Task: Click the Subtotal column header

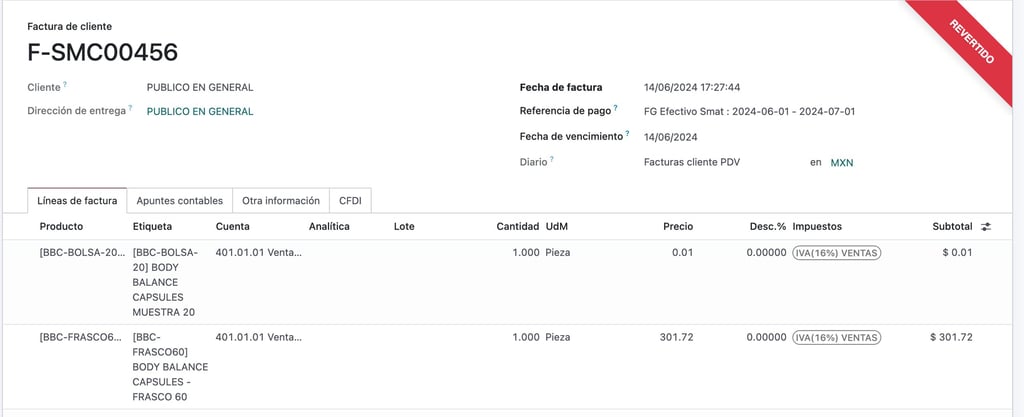Action: (x=951, y=227)
